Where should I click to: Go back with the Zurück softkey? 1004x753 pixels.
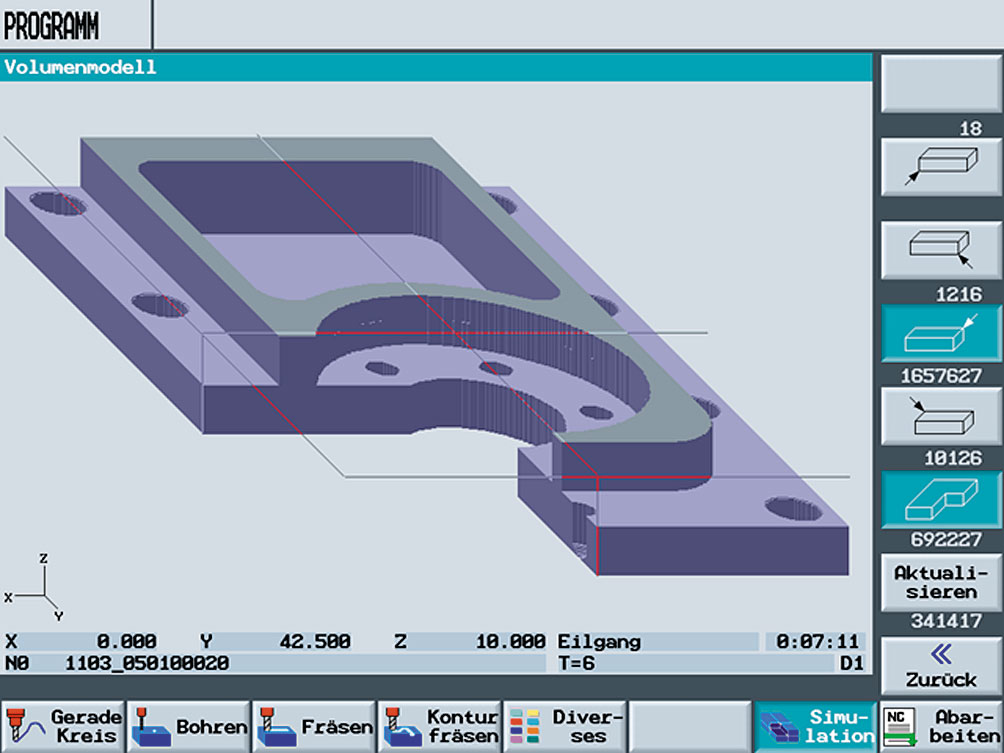[941, 665]
